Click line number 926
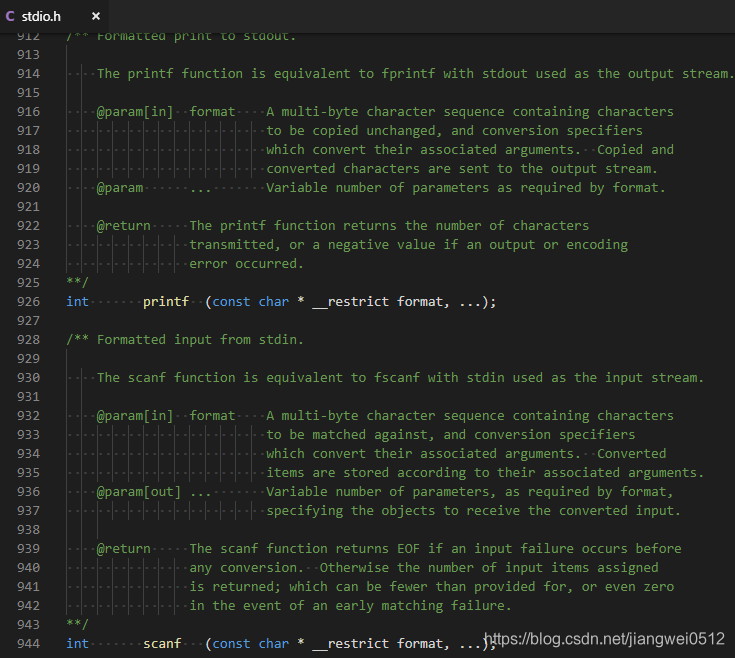 coord(28,302)
